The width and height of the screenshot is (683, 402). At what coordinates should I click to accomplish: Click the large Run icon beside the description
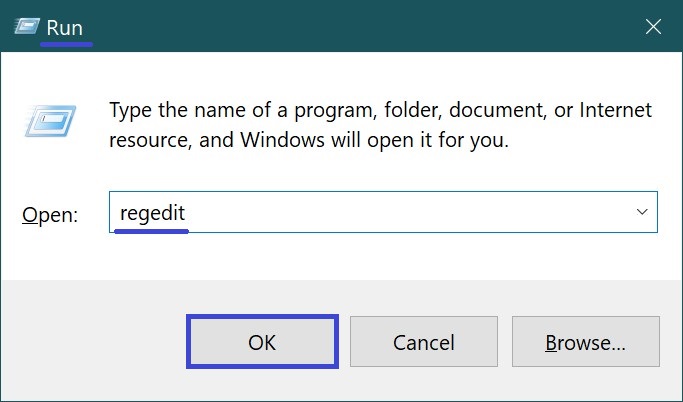pyautogui.click(x=51, y=121)
